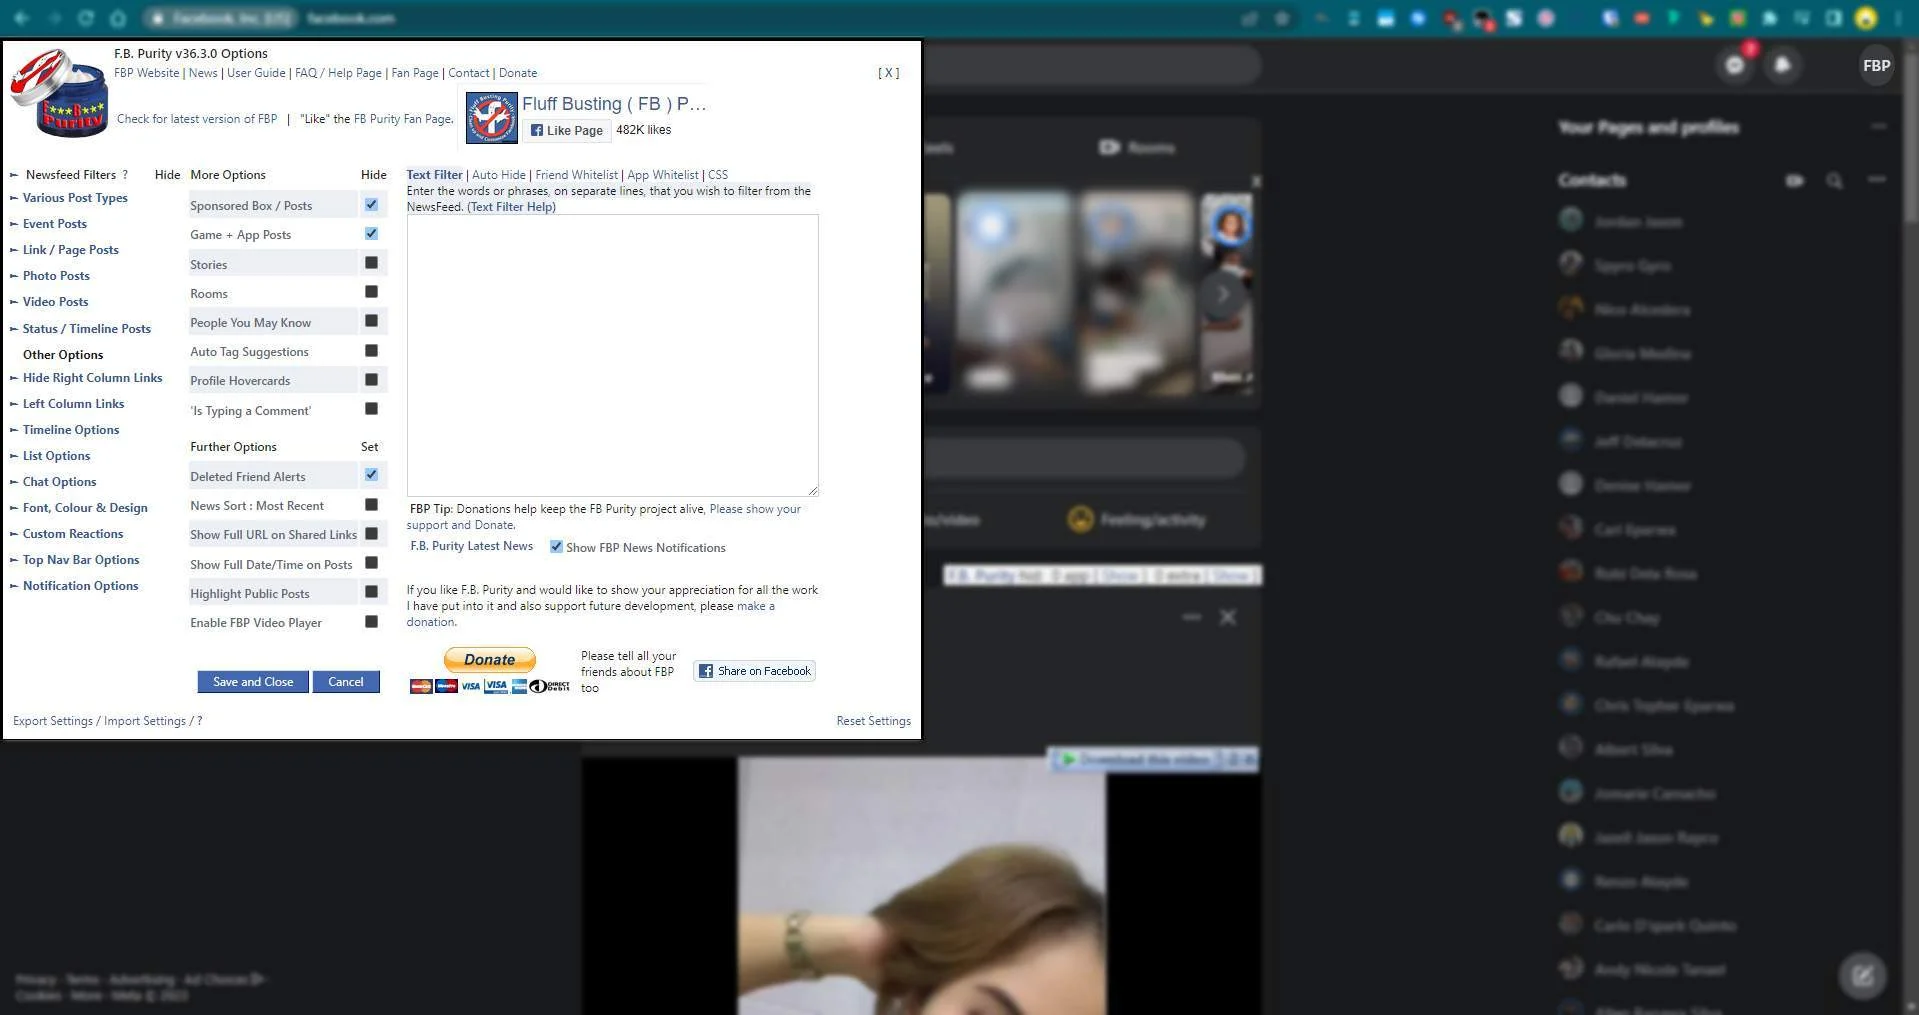The width and height of the screenshot is (1919, 1015).
Task: Toggle Rooms hide checkbox
Action: click(371, 292)
